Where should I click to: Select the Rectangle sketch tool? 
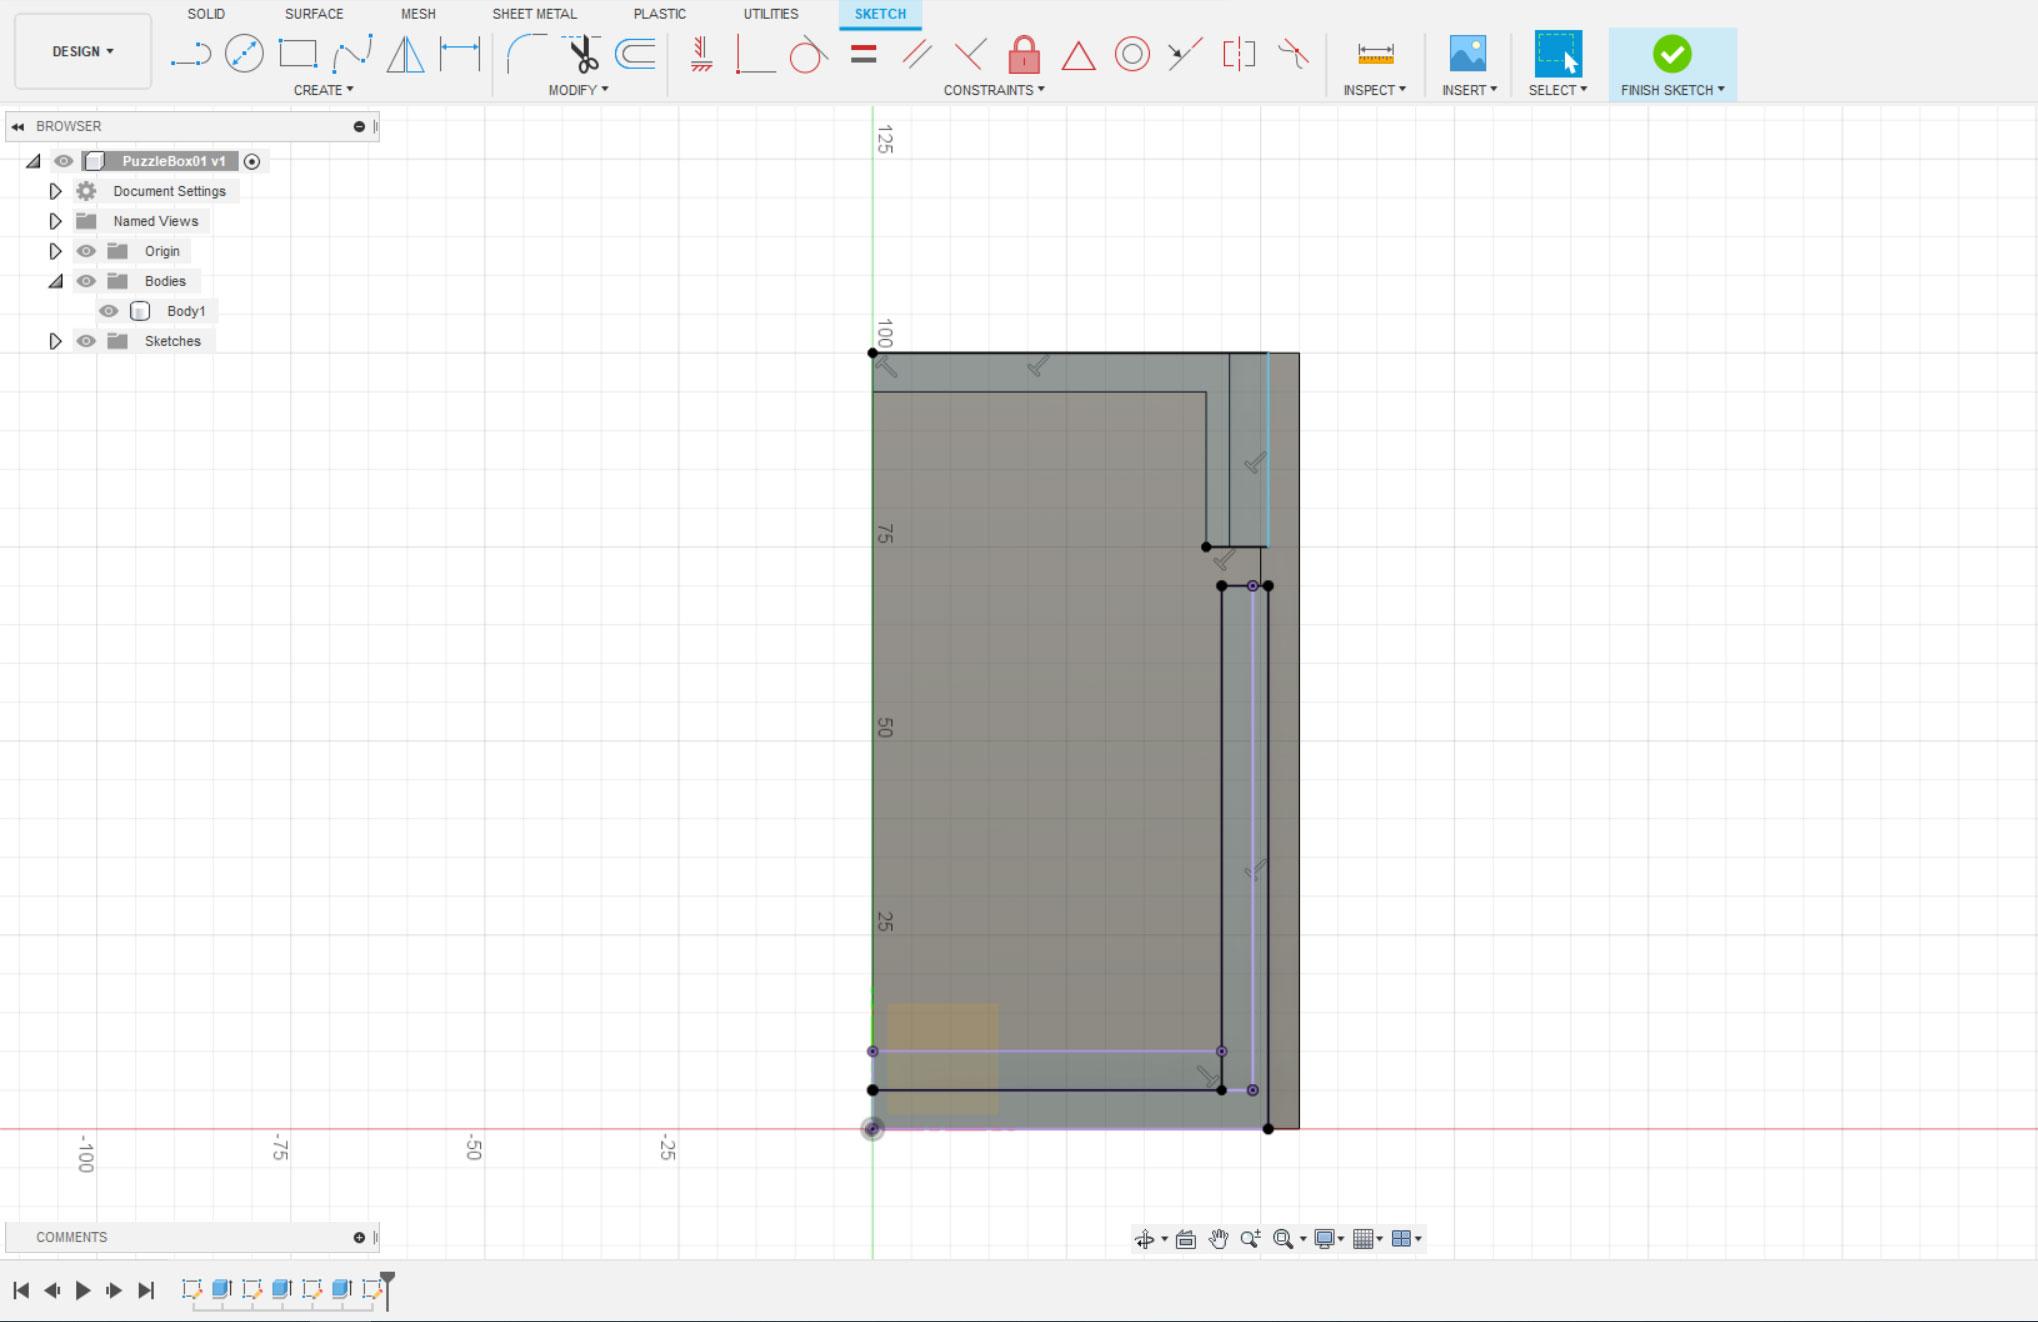pos(296,53)
